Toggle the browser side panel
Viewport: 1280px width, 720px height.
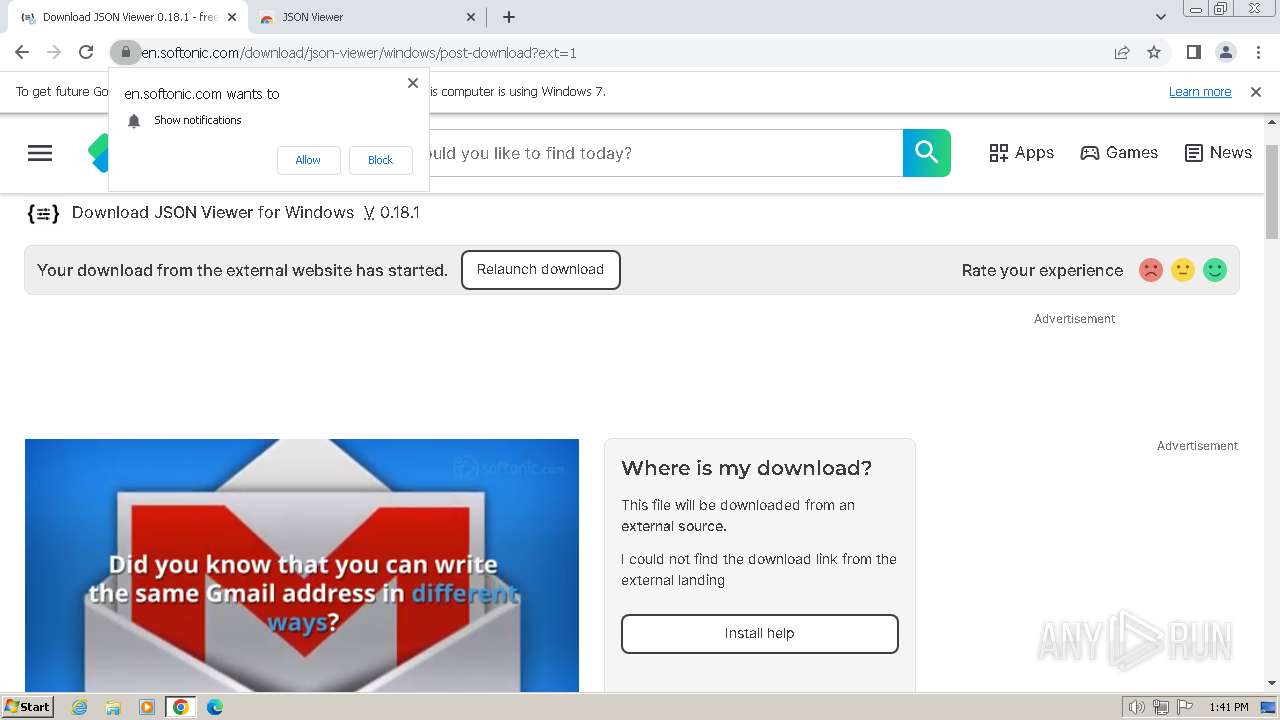pyautogui.click(x=1193, y=52)
